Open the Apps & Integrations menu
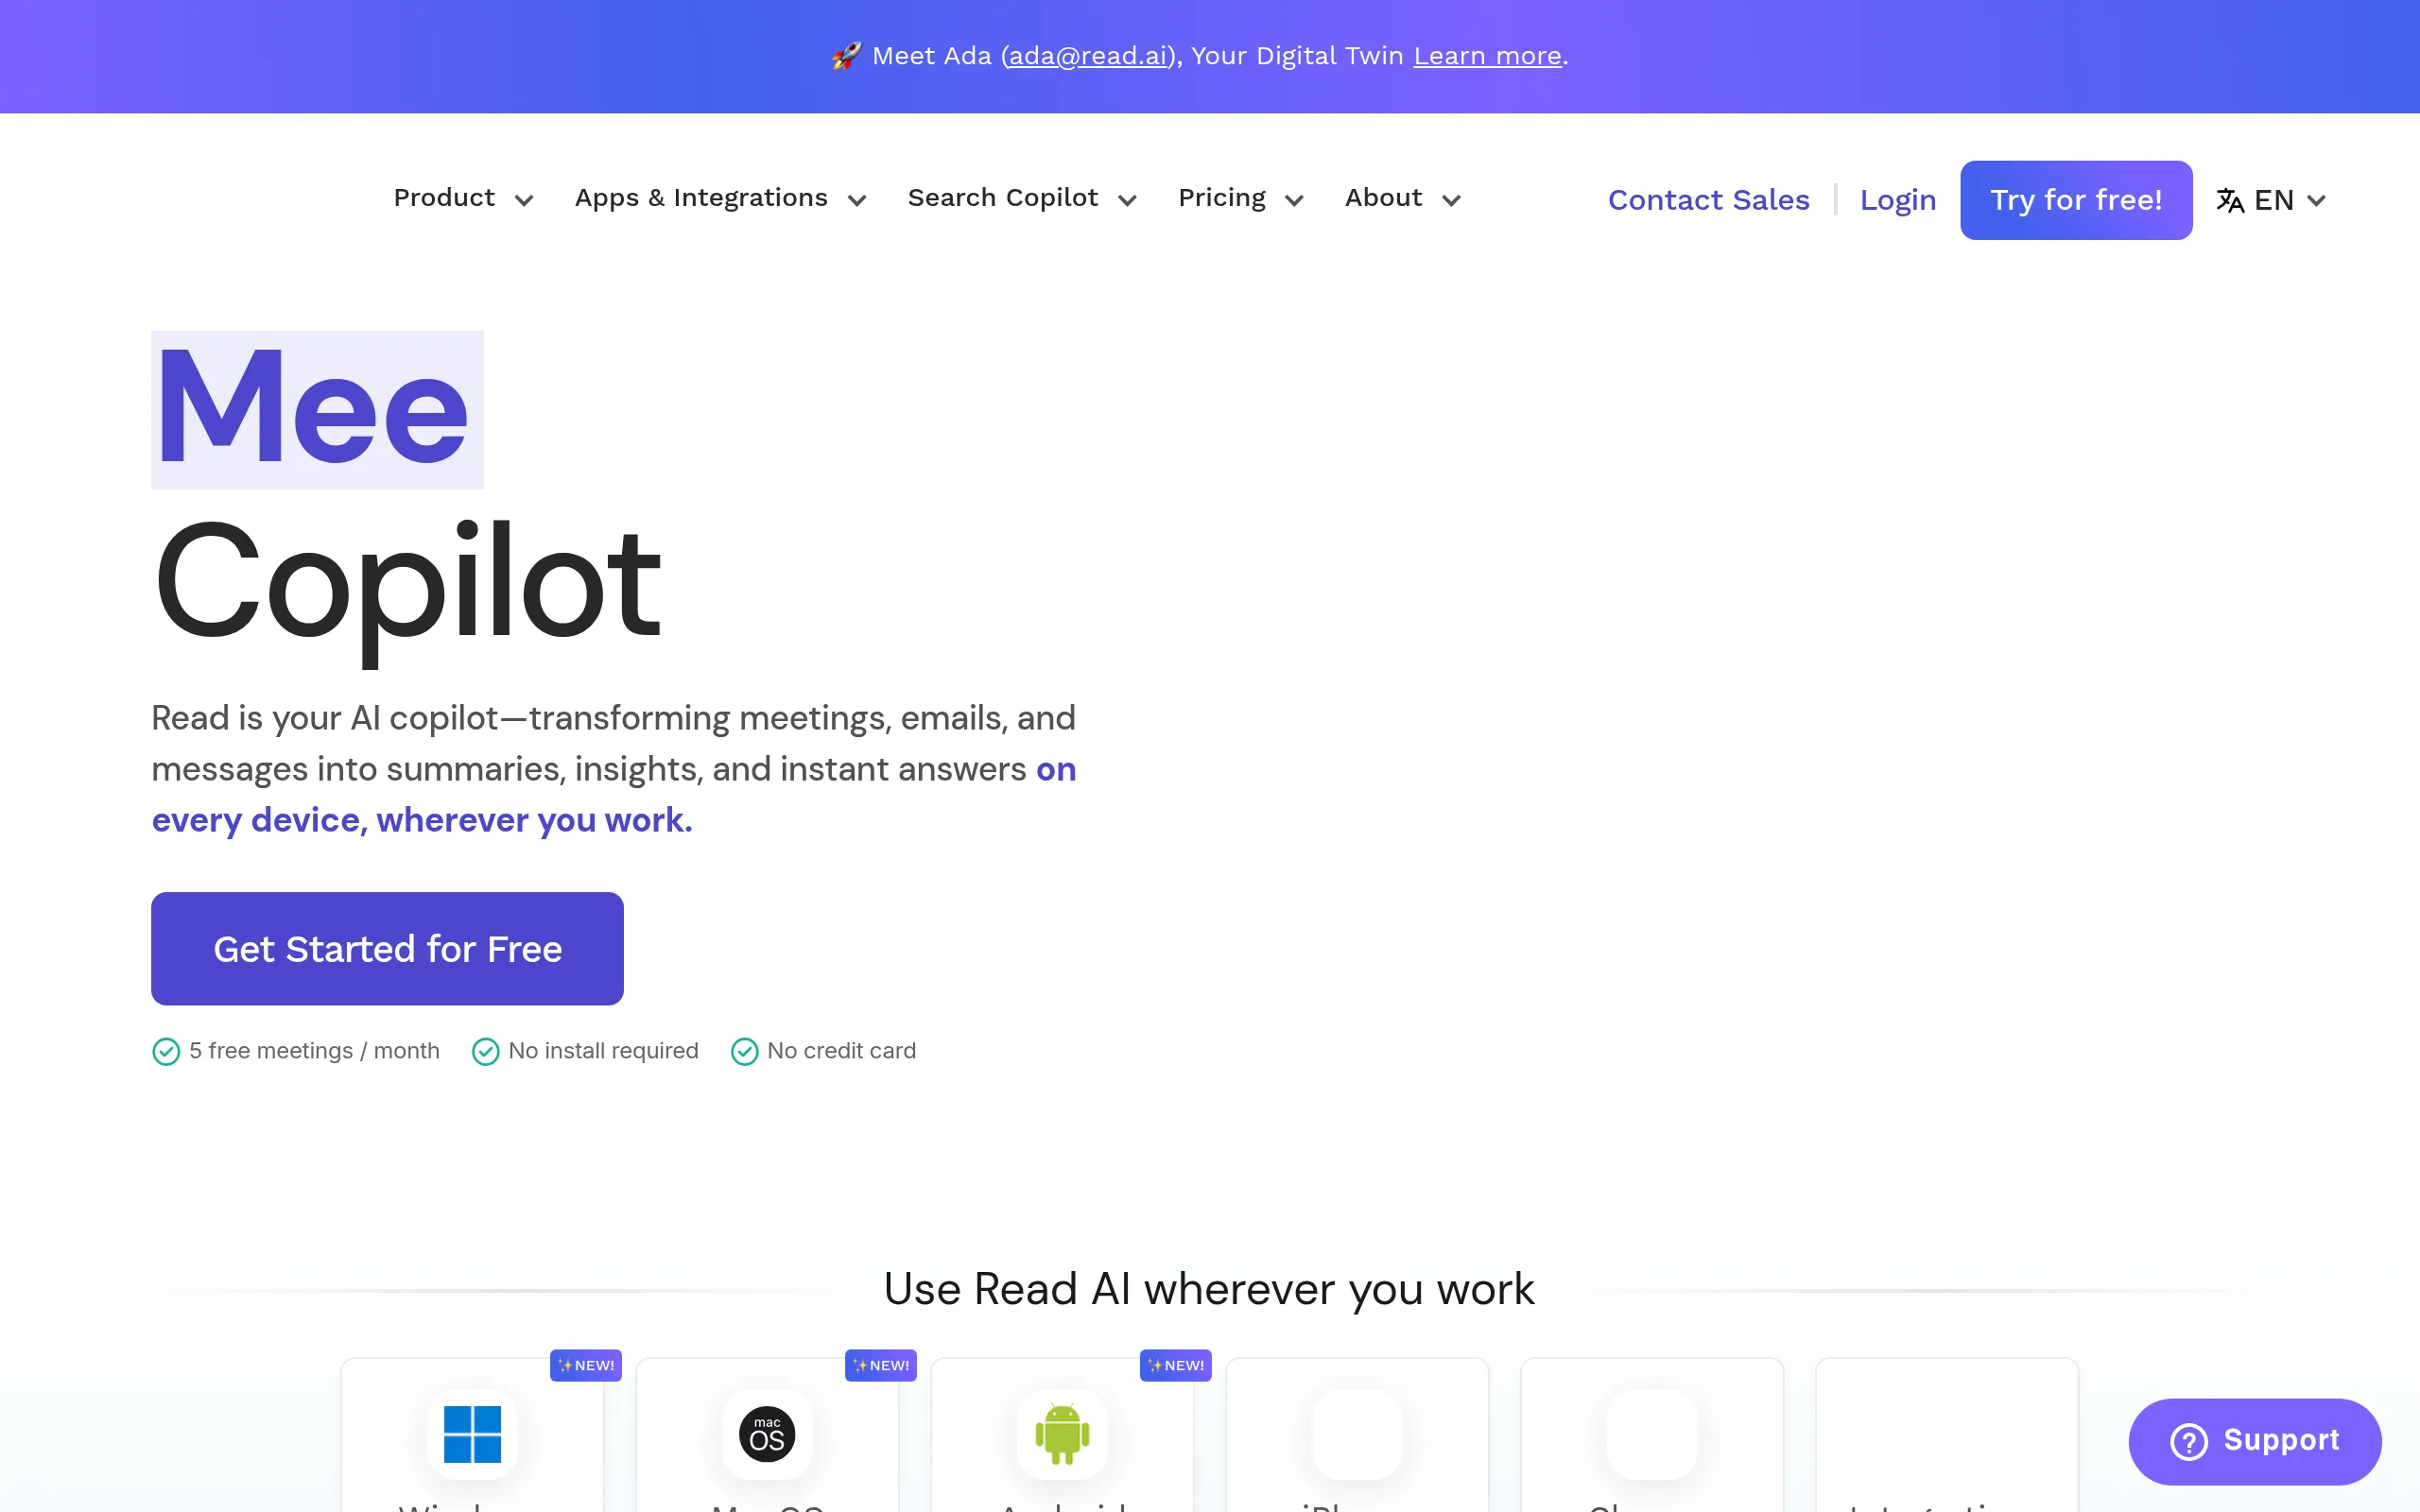Image resolution: width=2420 pixels, height=1512 pixels. point(720,199)
